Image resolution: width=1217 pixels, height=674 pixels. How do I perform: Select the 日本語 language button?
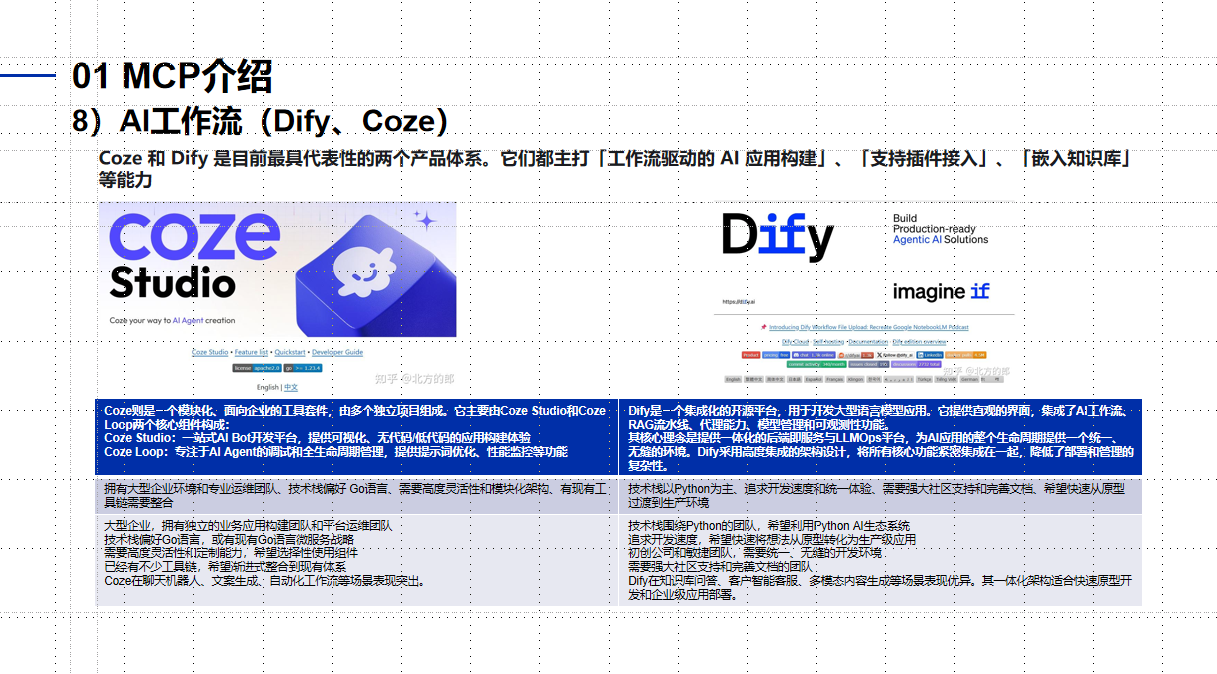[795, 379]
